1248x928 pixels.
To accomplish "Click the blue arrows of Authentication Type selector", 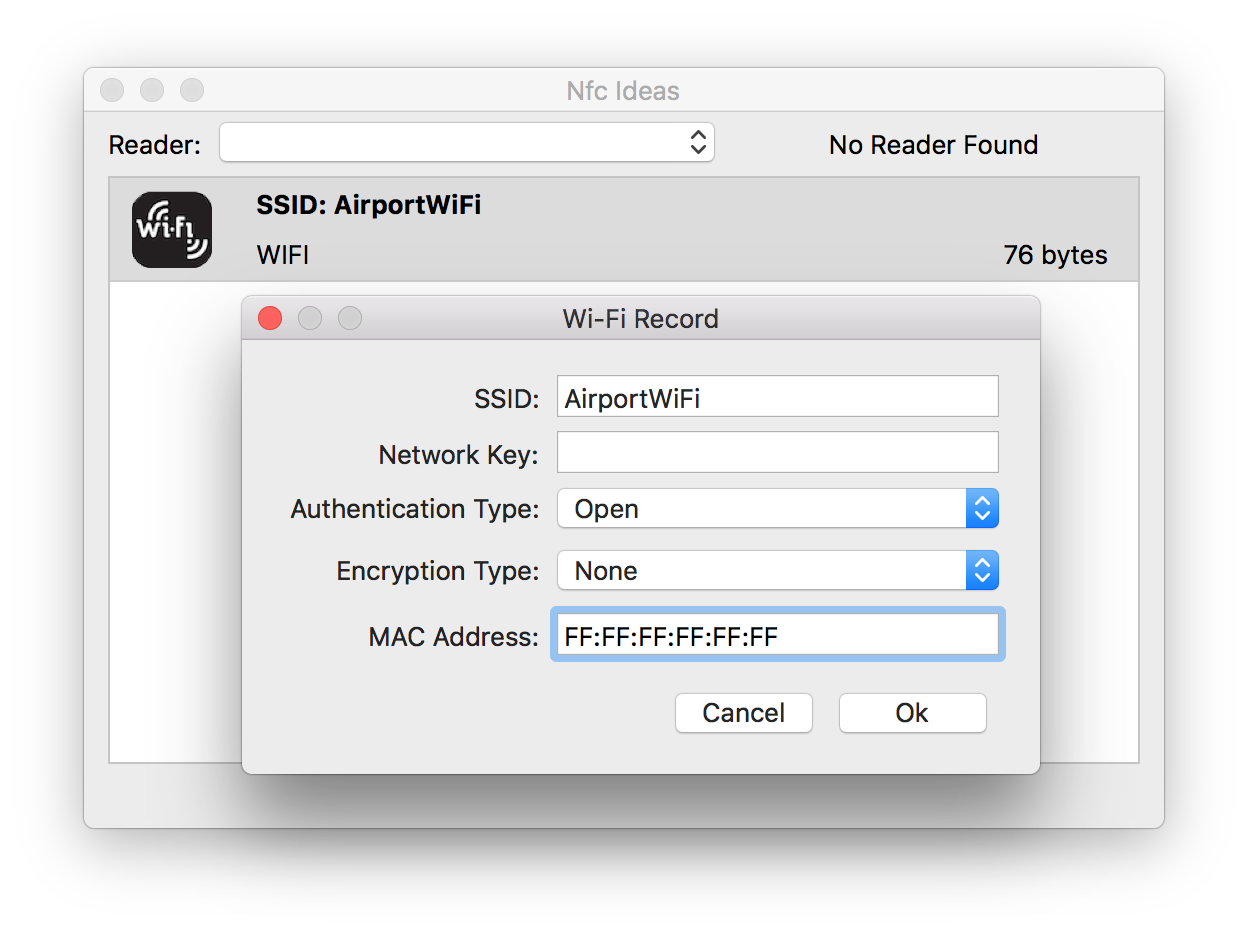I will click(x=982, y=509).
